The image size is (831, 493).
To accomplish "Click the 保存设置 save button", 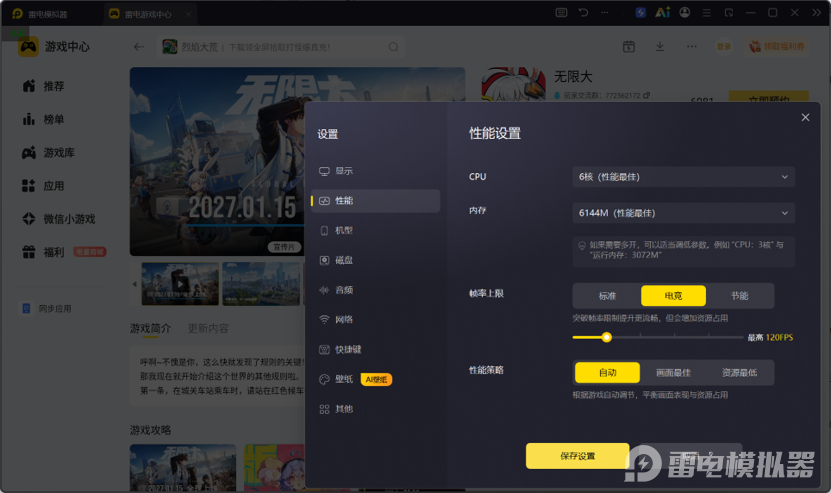I will click(578, 456).
